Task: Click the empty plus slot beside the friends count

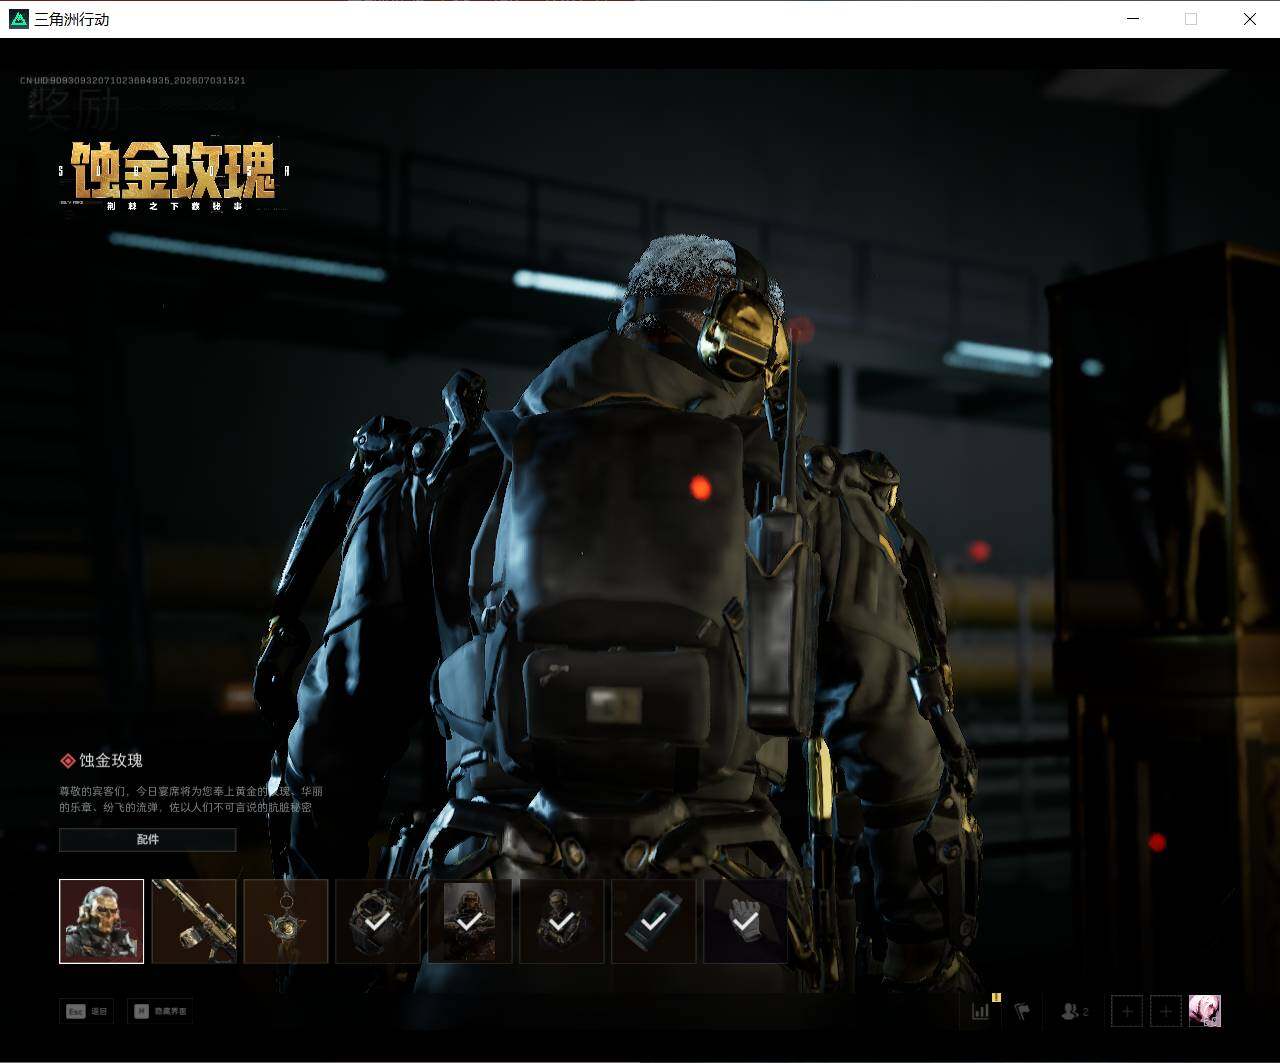Action: click(x=1127, y=1011)
